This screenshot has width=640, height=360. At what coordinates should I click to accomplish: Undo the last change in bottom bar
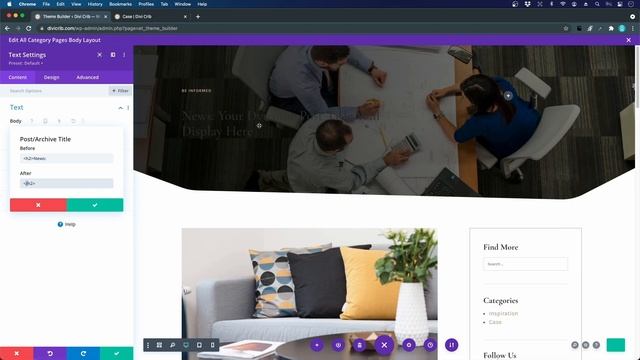[x=50, y=353]
